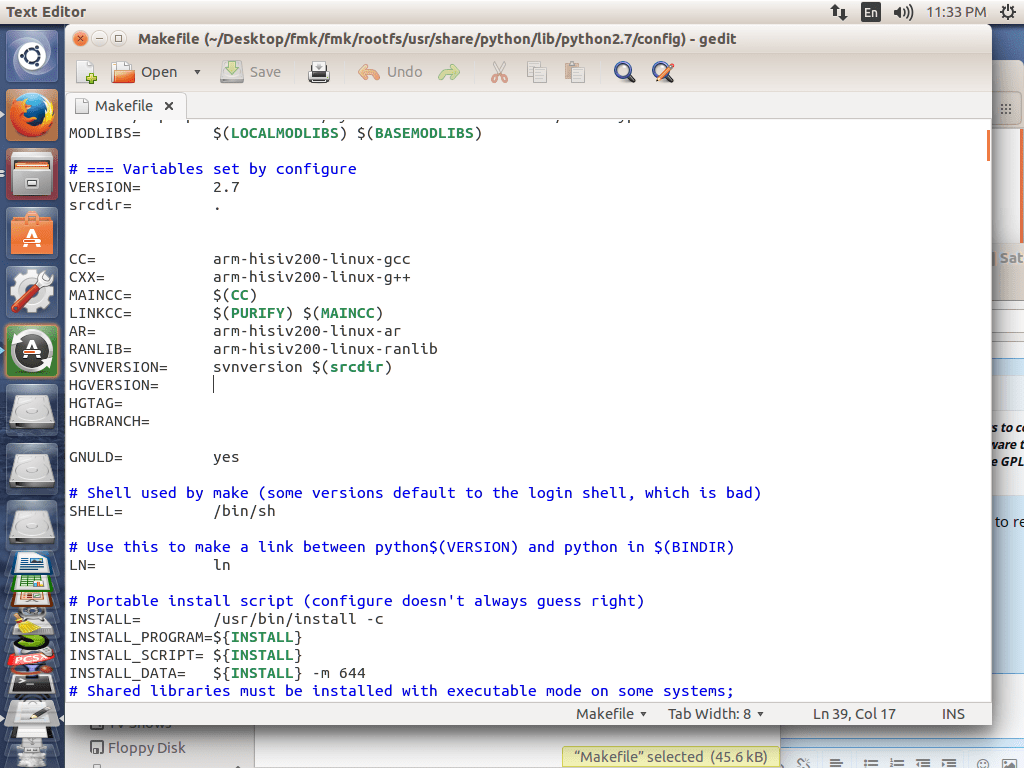Image resolution: width=1024 pixels, height=768 pixels.
Task: Copy selection with the copy icon
Action: 537,72
